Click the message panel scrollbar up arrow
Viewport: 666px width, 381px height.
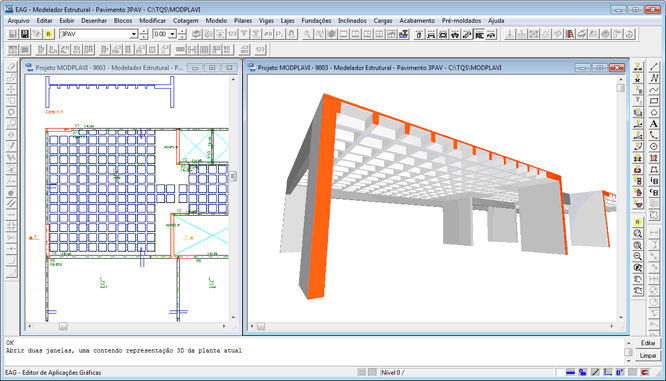click(x=629, y=342)
